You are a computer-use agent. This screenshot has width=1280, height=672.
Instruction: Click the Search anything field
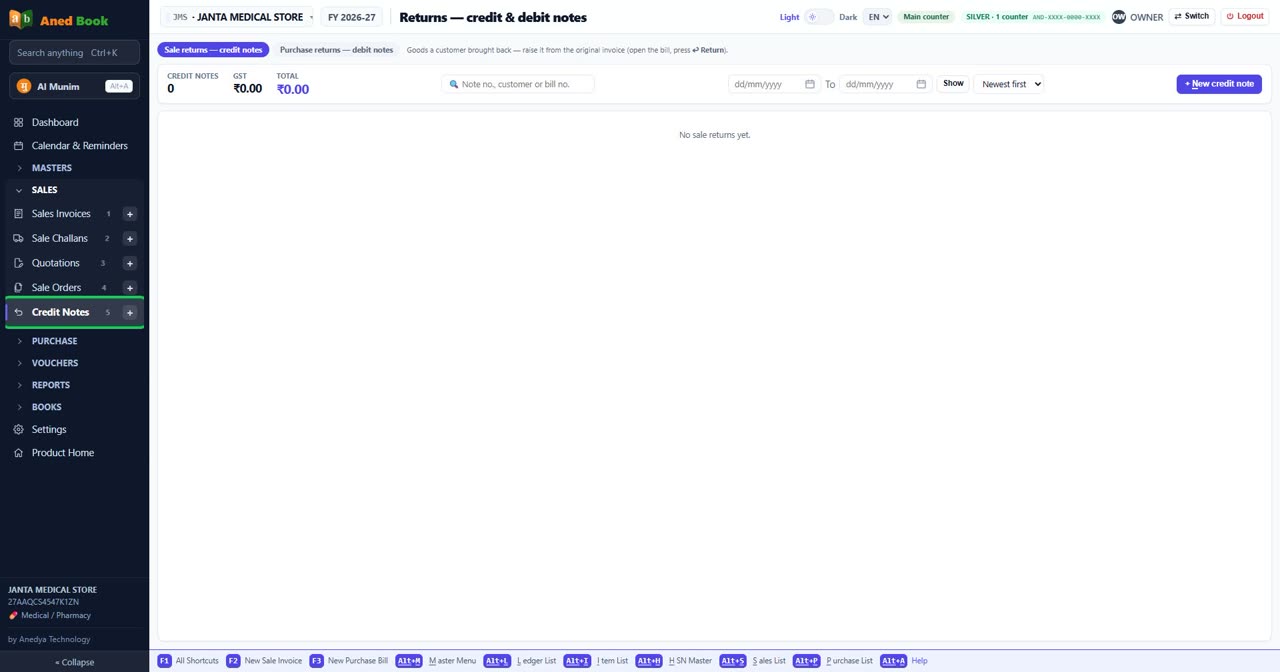[x=74, y=52]
